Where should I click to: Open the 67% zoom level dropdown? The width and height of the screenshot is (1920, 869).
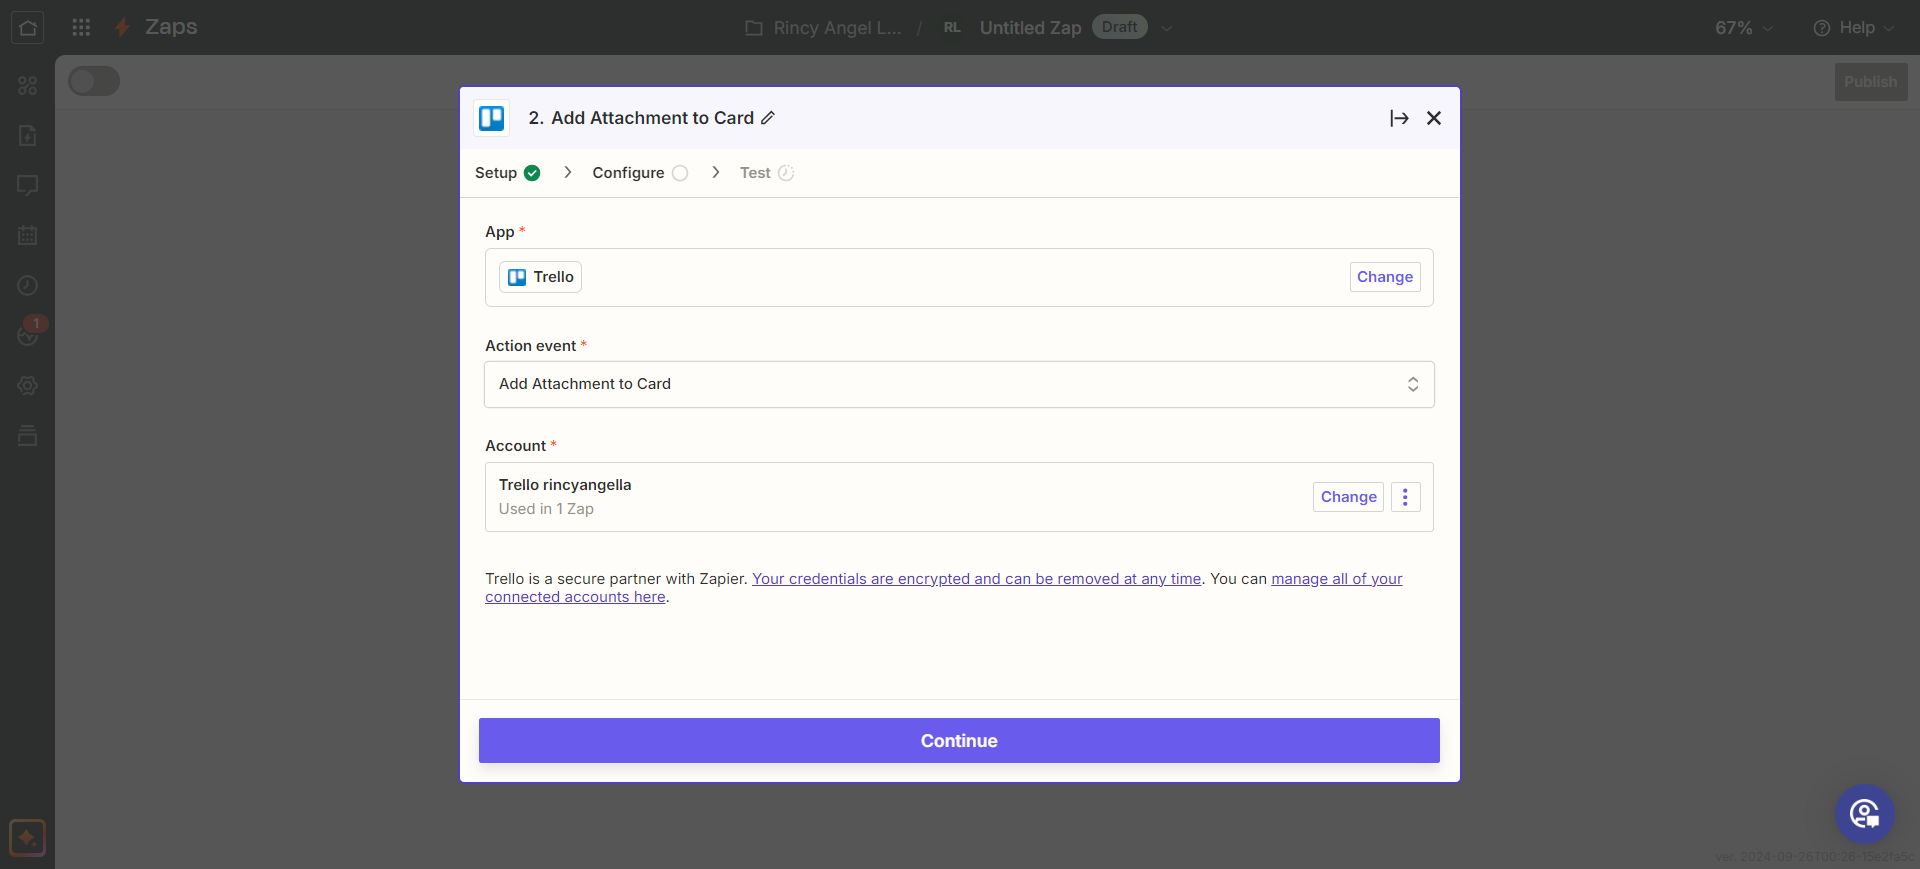pos(1744,28)
